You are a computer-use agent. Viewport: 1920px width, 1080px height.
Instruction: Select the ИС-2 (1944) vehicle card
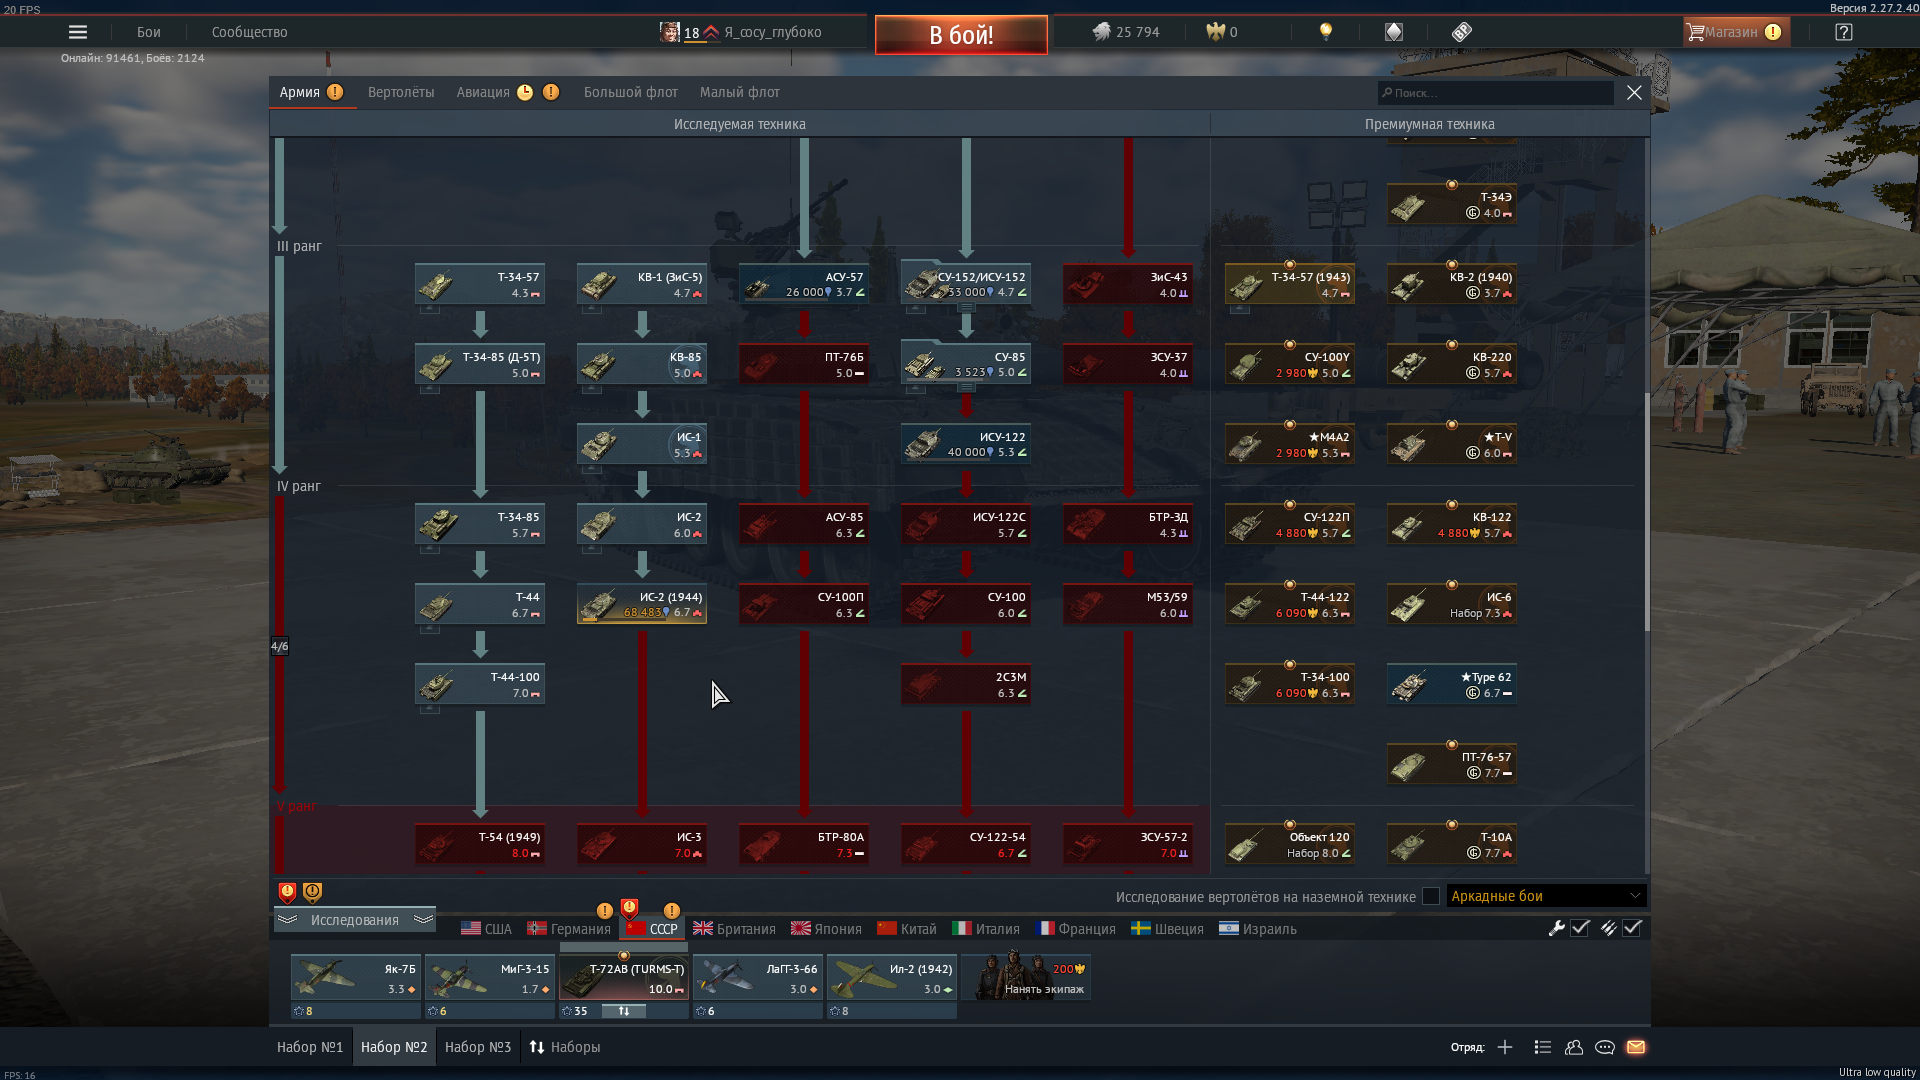click(642, 604)
